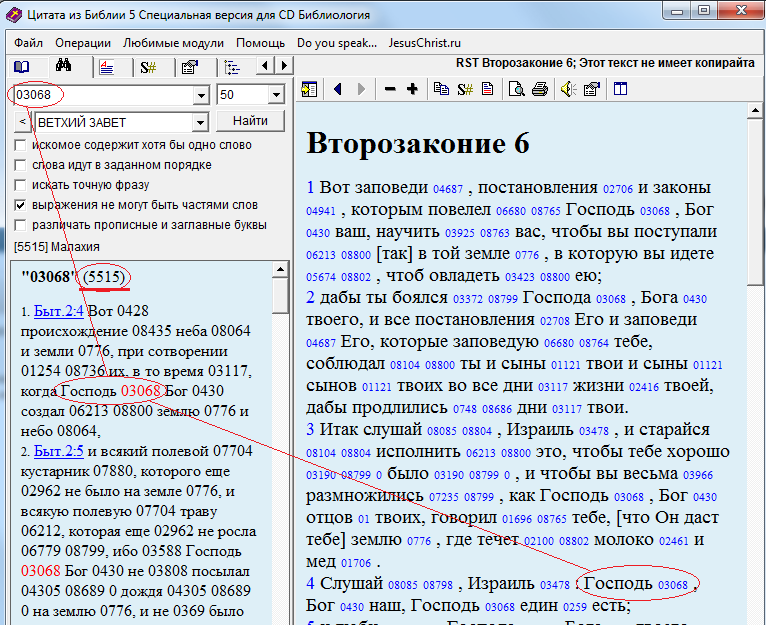
Task: Open the ВЕТХИЙ ЗАВЕТ scope dropdown
Action: pos(200,122)
